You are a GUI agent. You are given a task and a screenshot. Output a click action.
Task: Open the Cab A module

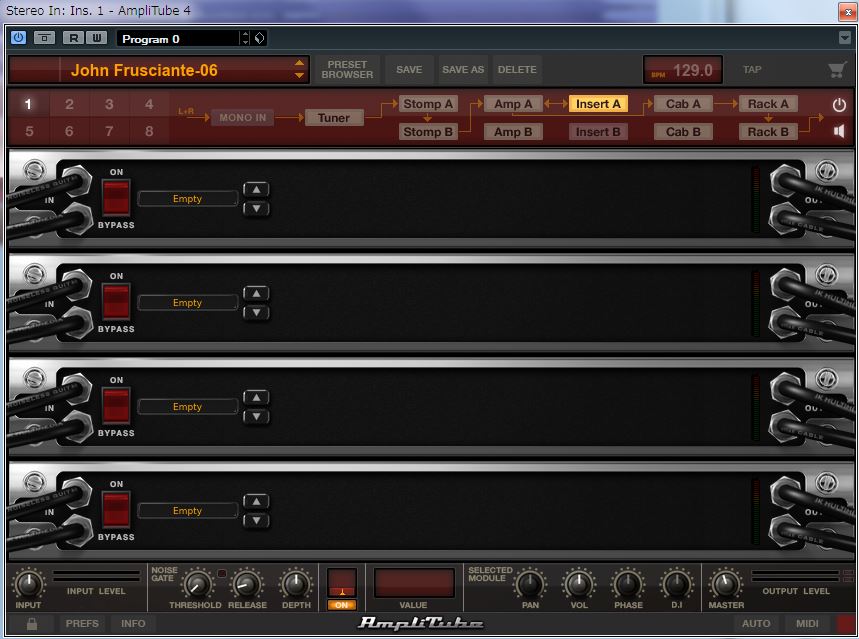point(682,102)
